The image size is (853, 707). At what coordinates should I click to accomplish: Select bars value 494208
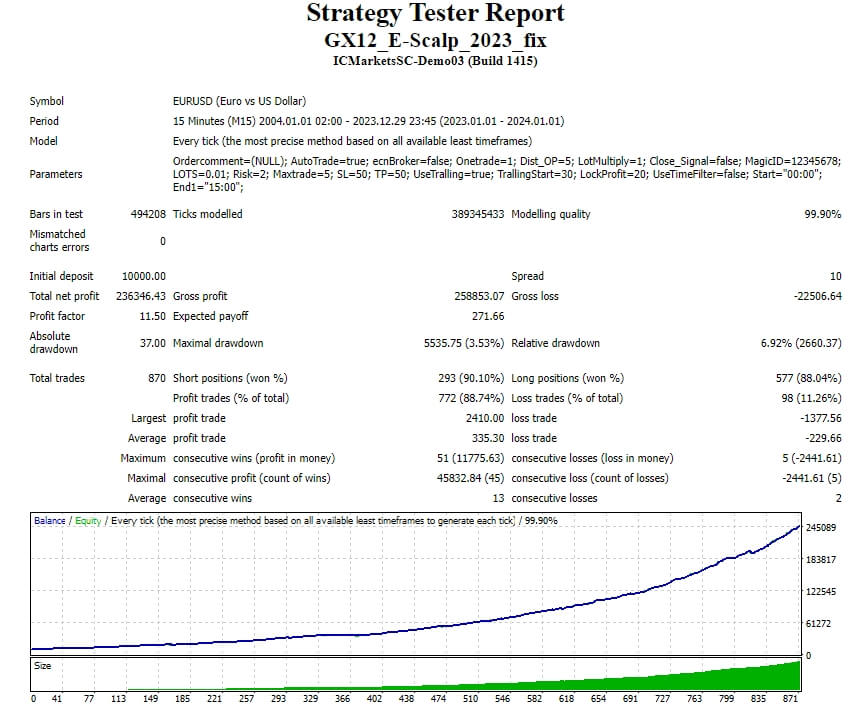(148, 214)
